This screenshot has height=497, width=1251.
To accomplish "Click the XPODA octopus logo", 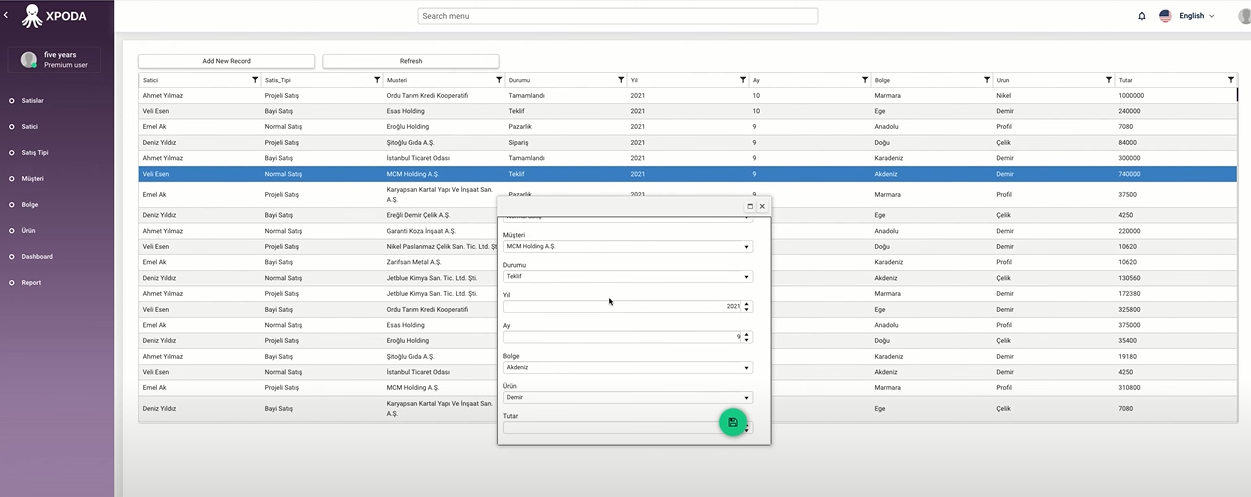I will (x=32, y=16).
